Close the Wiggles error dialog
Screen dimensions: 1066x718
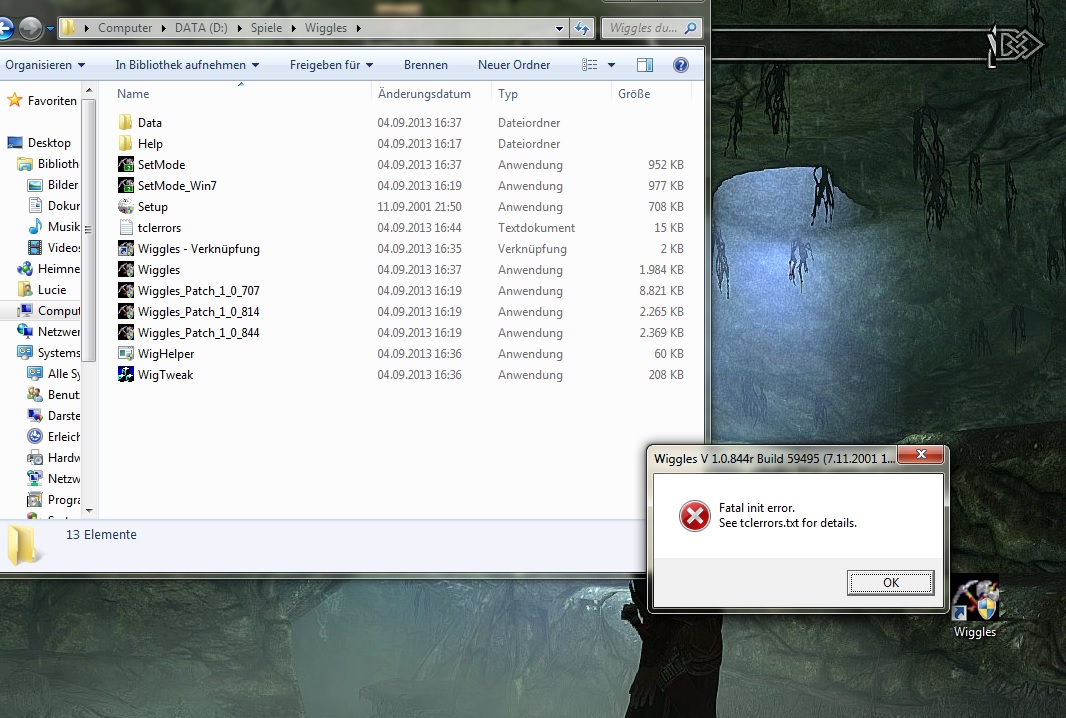click(x=921, y=454)
